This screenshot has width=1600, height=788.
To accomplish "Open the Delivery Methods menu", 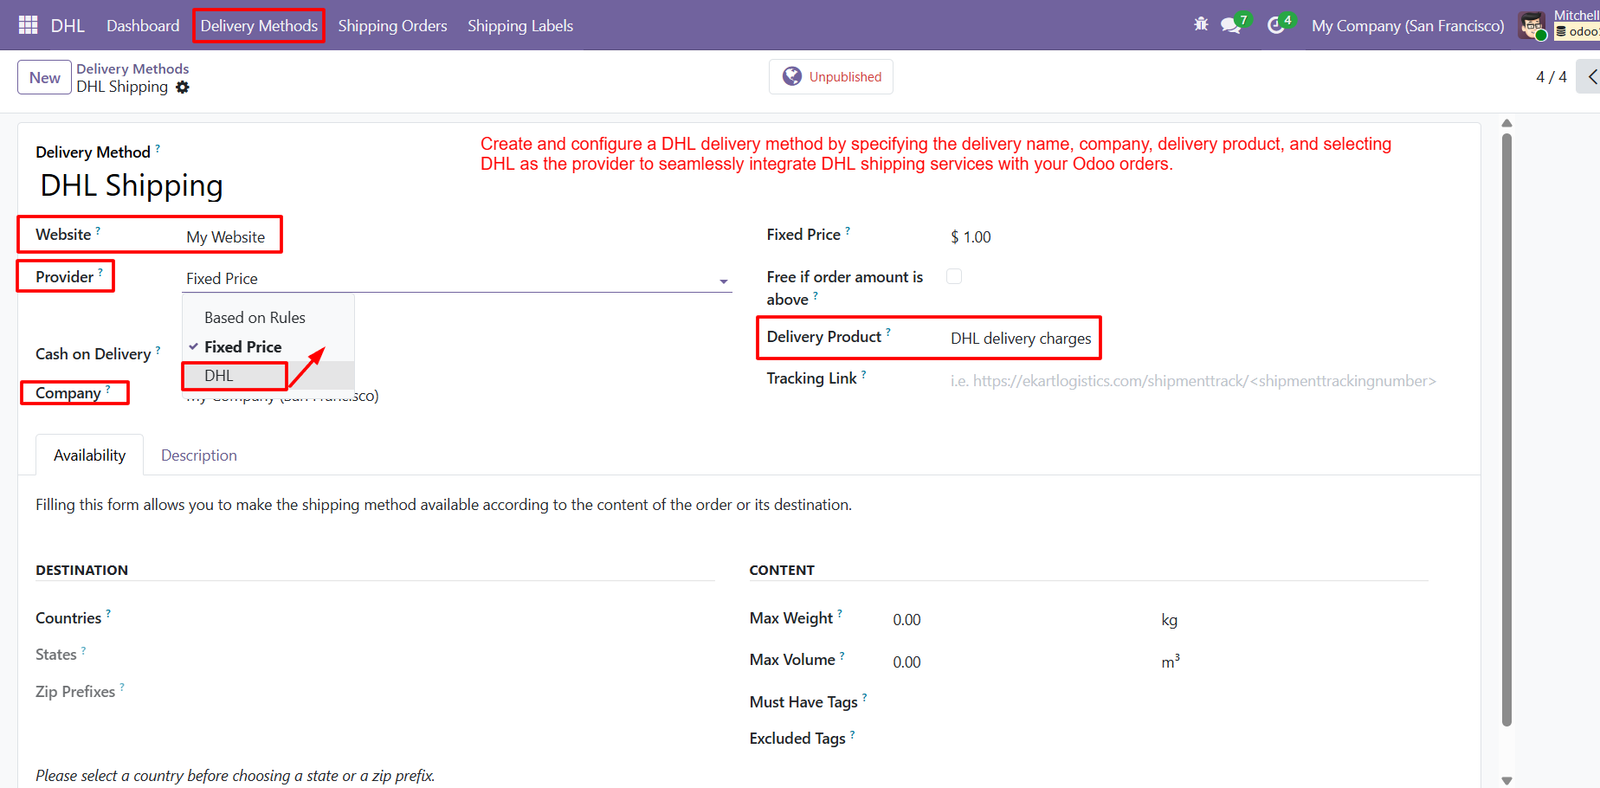I will 259,26.
